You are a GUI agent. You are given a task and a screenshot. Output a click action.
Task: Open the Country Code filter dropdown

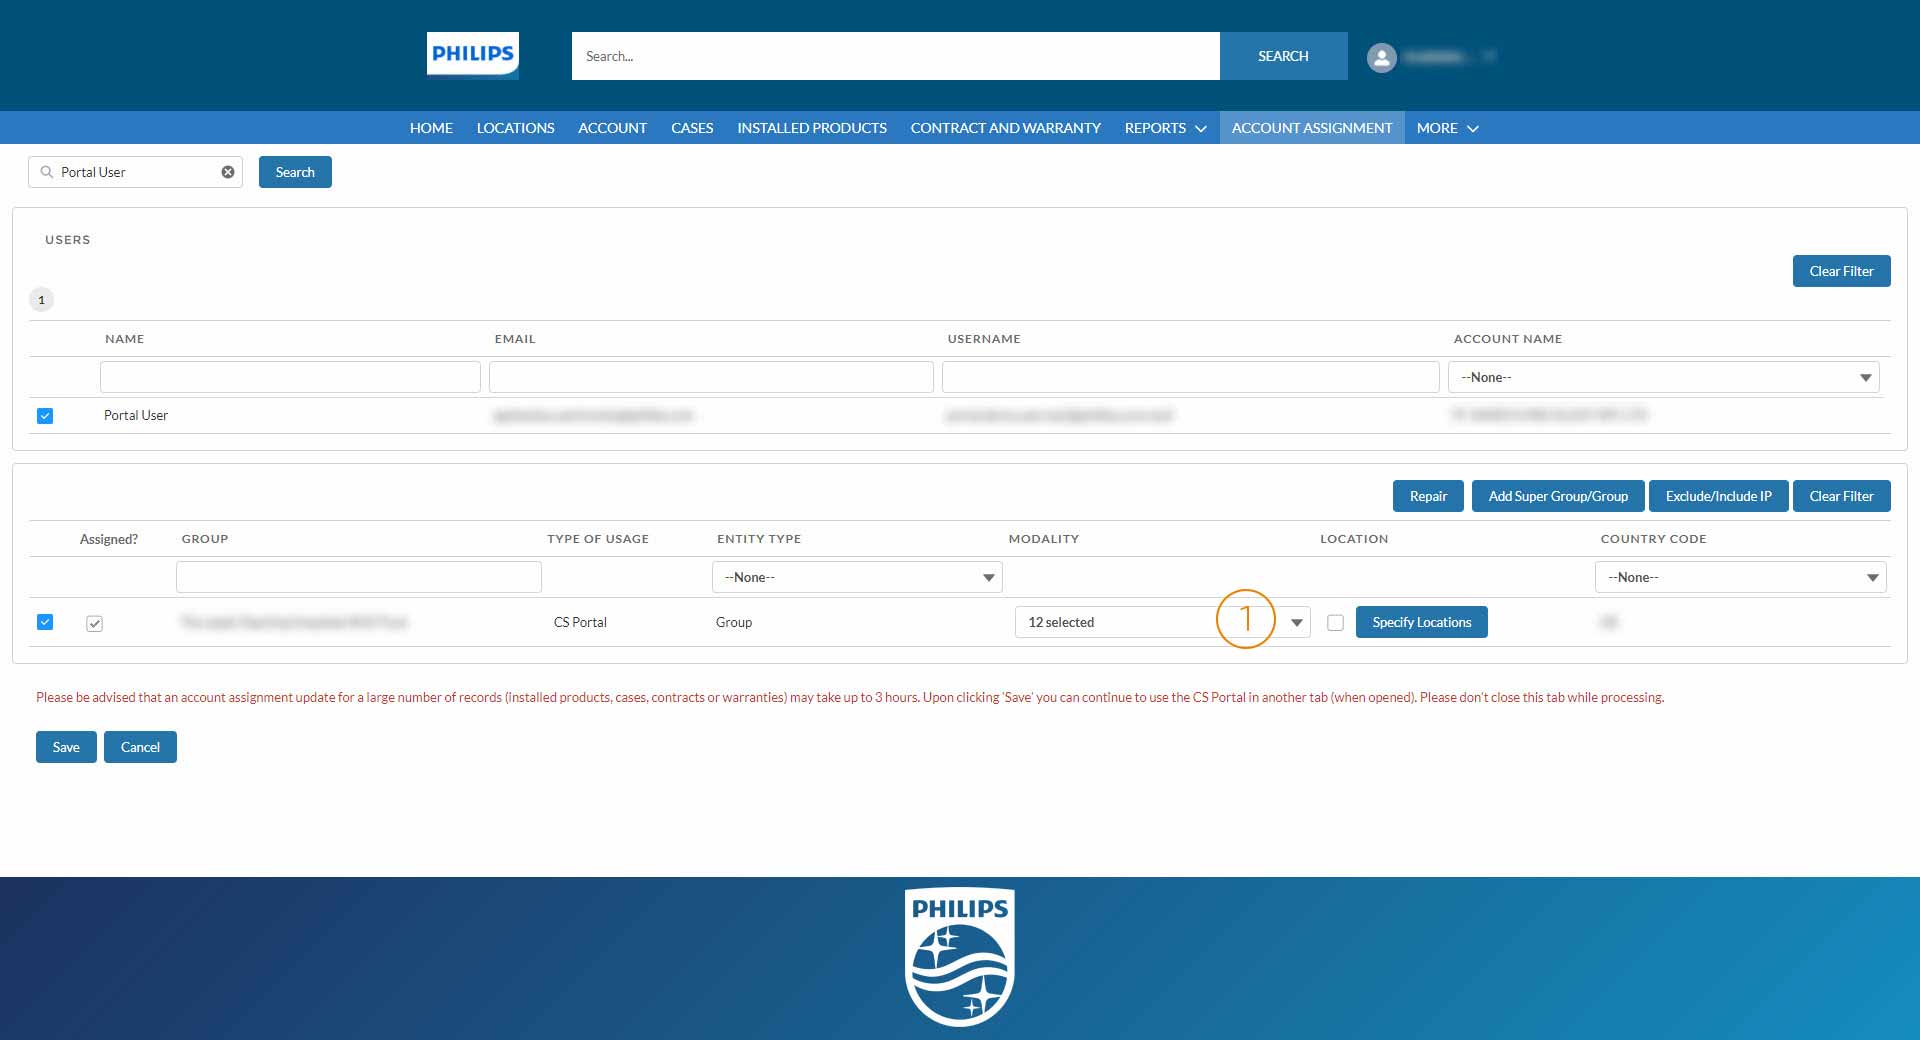(1740, 577)
